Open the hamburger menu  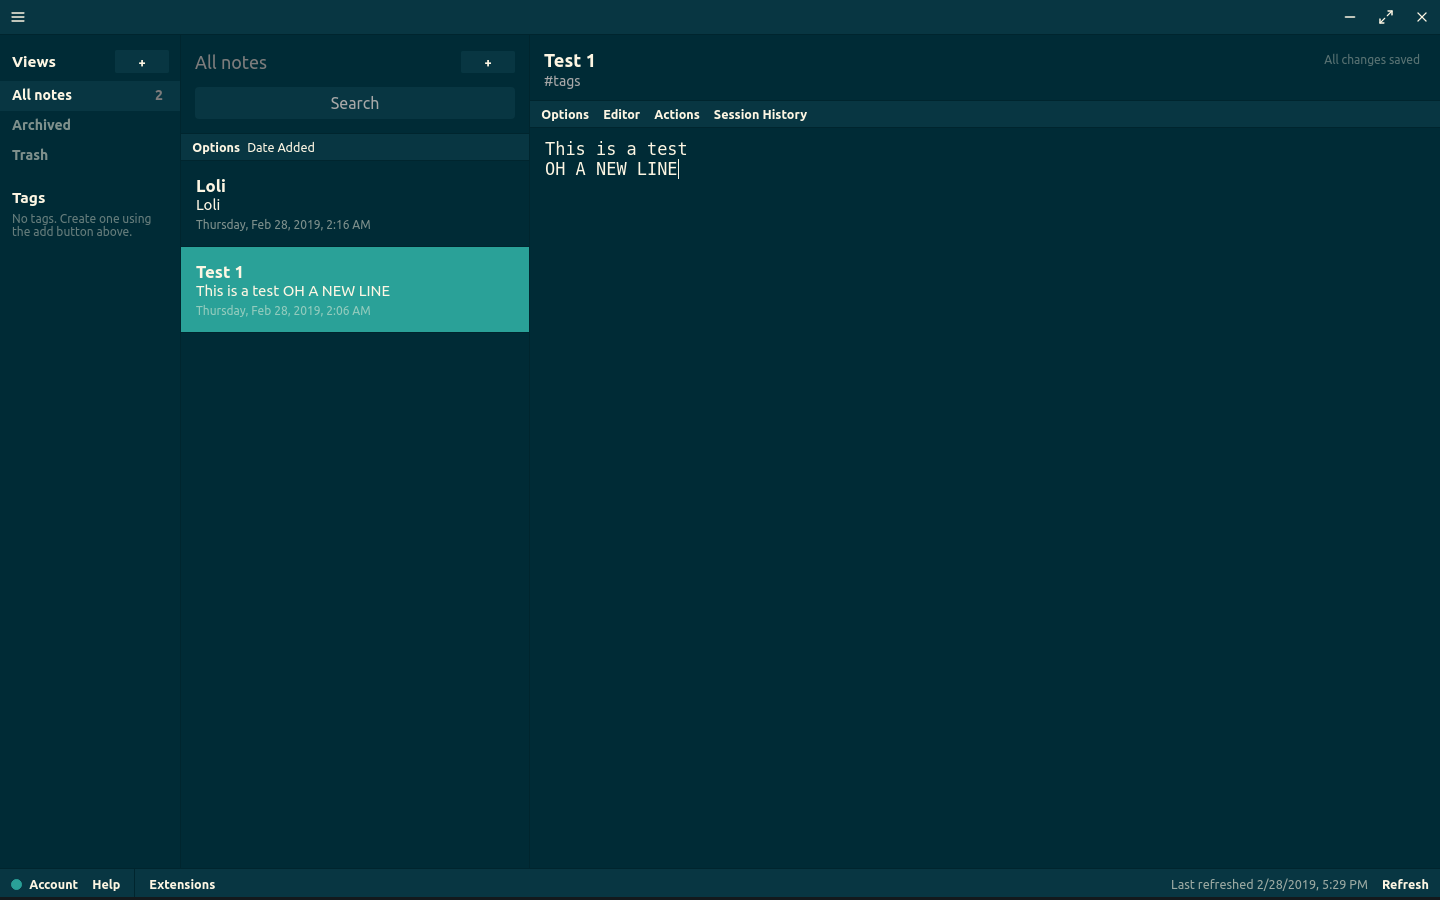coord(17,17)
